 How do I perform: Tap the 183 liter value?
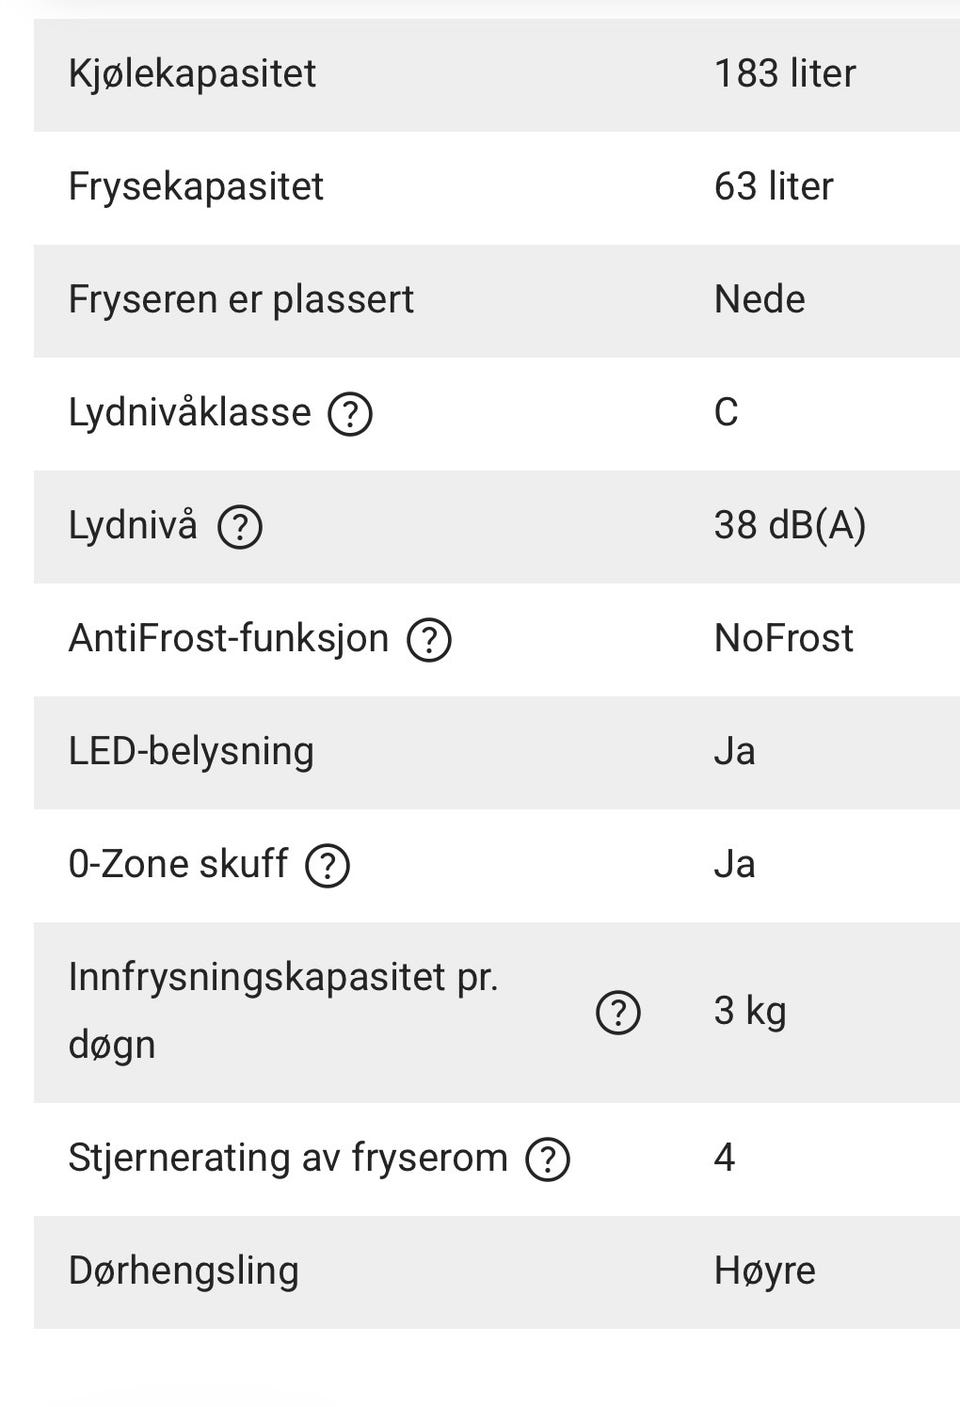[x=785, y=74]
